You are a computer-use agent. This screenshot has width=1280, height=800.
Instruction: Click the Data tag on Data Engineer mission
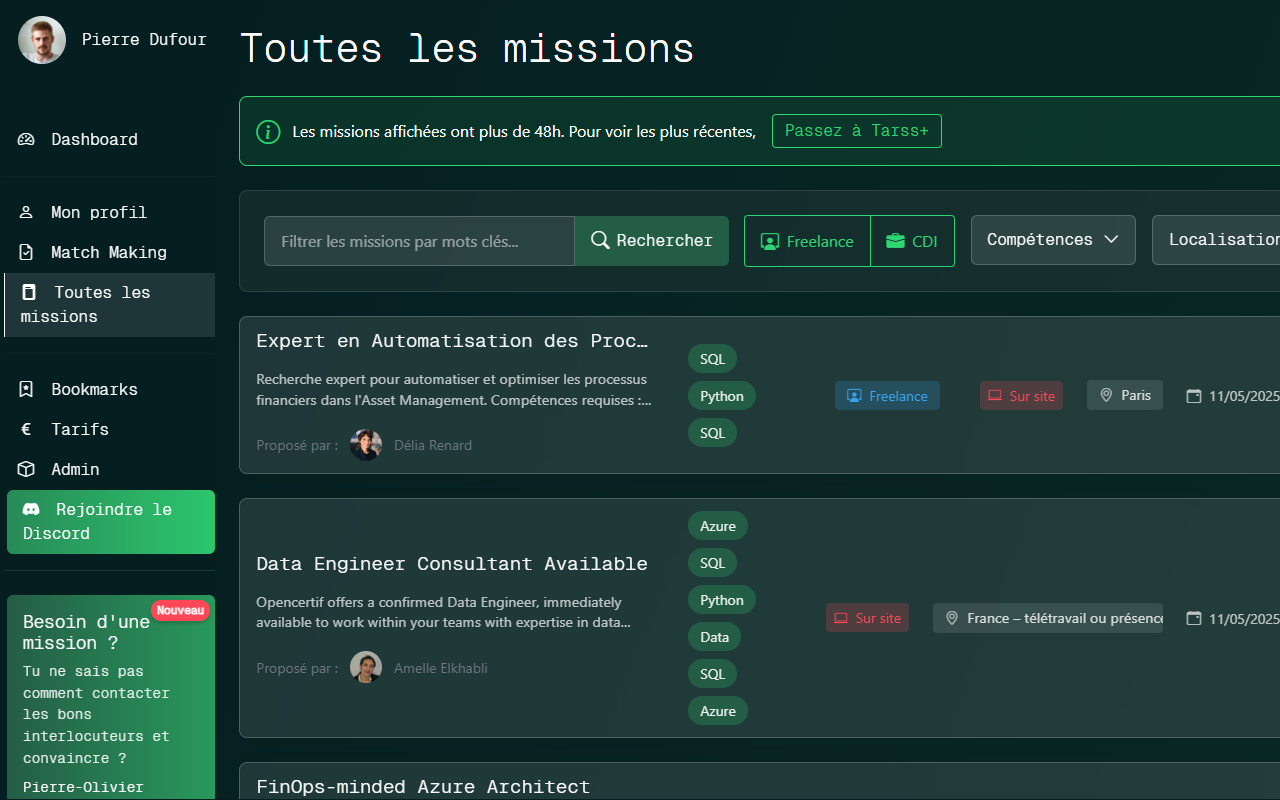coord(714,637)
